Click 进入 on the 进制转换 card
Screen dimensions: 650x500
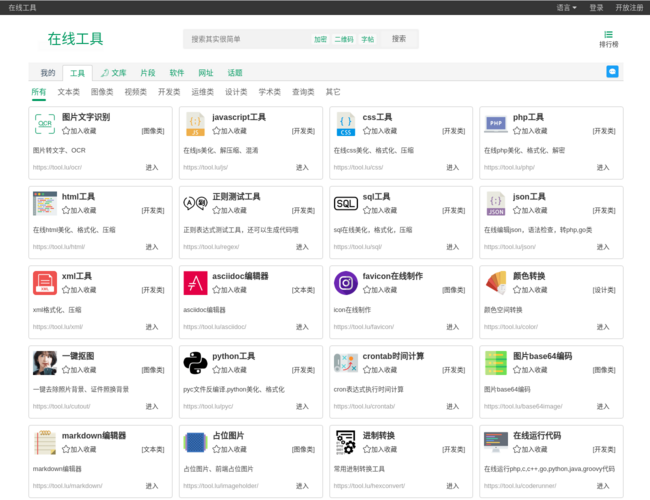(x=452, y=486)
